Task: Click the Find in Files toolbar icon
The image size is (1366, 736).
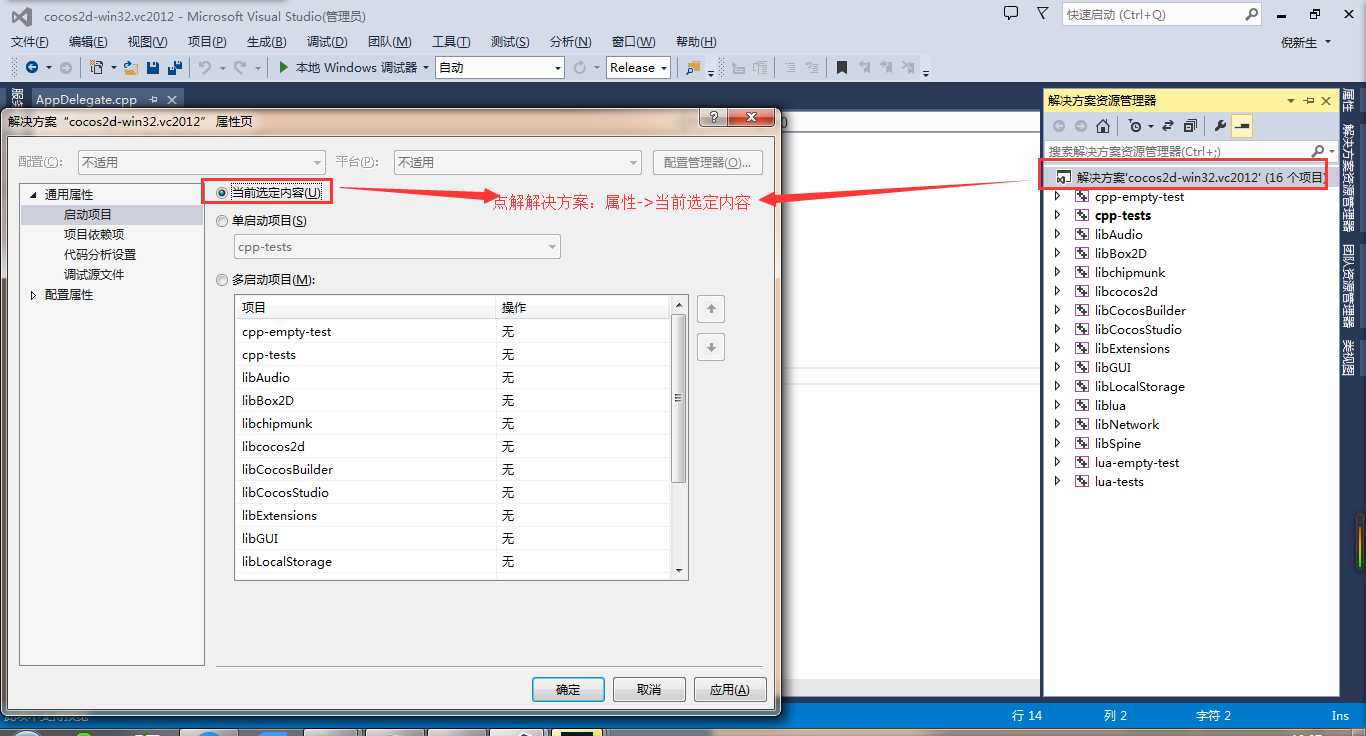Action: (693, 68)
